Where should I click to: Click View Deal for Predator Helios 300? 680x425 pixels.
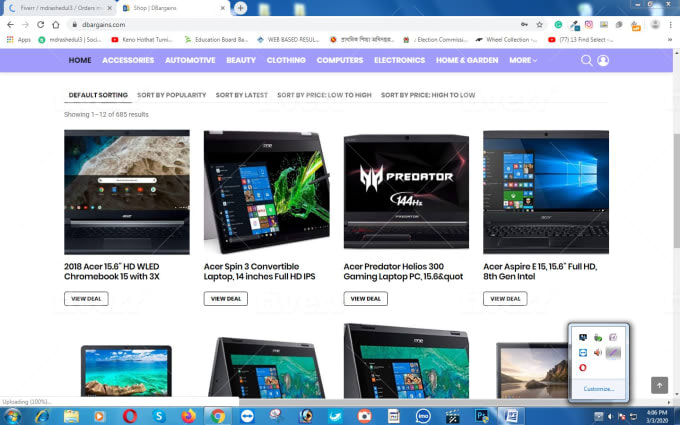[366, 298]
